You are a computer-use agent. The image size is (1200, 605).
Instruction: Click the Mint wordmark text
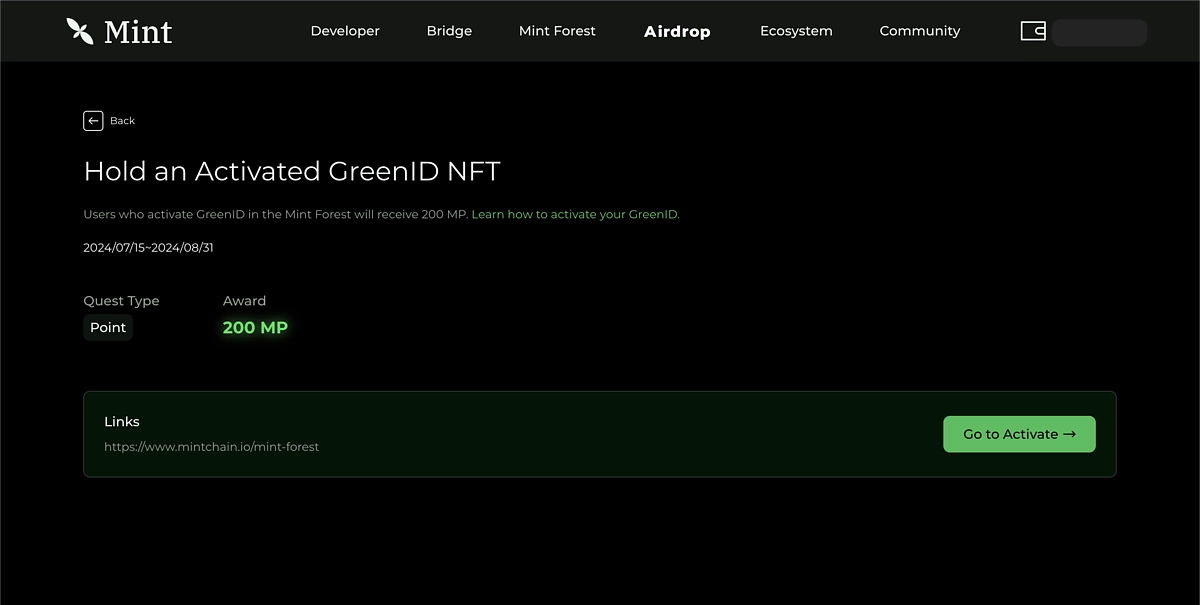point(138,32)
